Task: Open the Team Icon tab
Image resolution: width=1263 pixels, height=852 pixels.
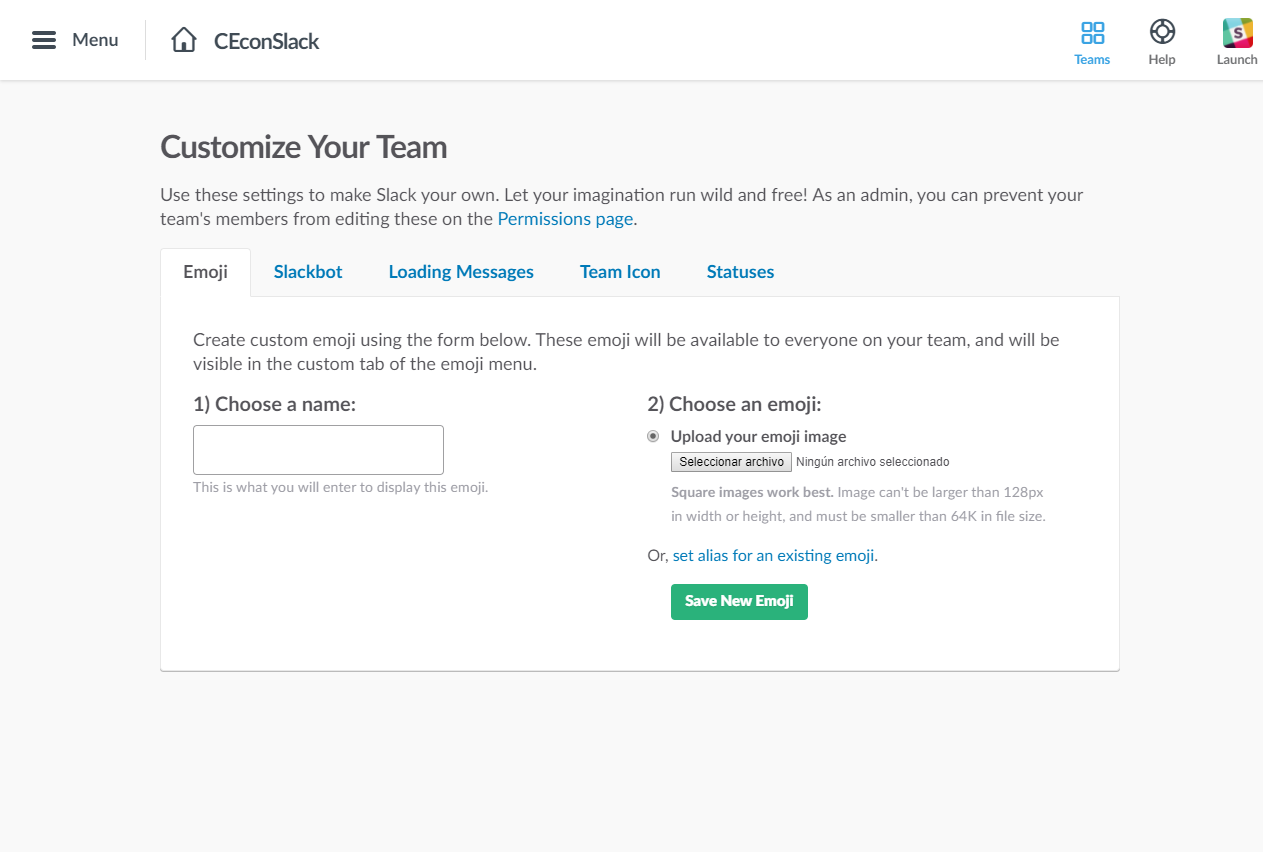Action: click(x=620, y=272)
